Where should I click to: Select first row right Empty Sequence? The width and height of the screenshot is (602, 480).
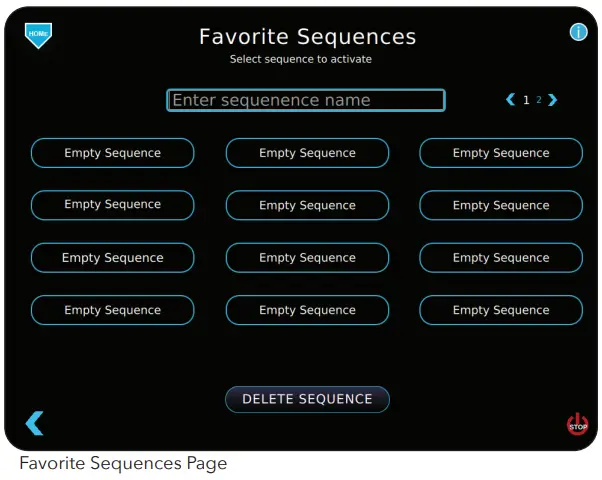(x=500, y=153)
